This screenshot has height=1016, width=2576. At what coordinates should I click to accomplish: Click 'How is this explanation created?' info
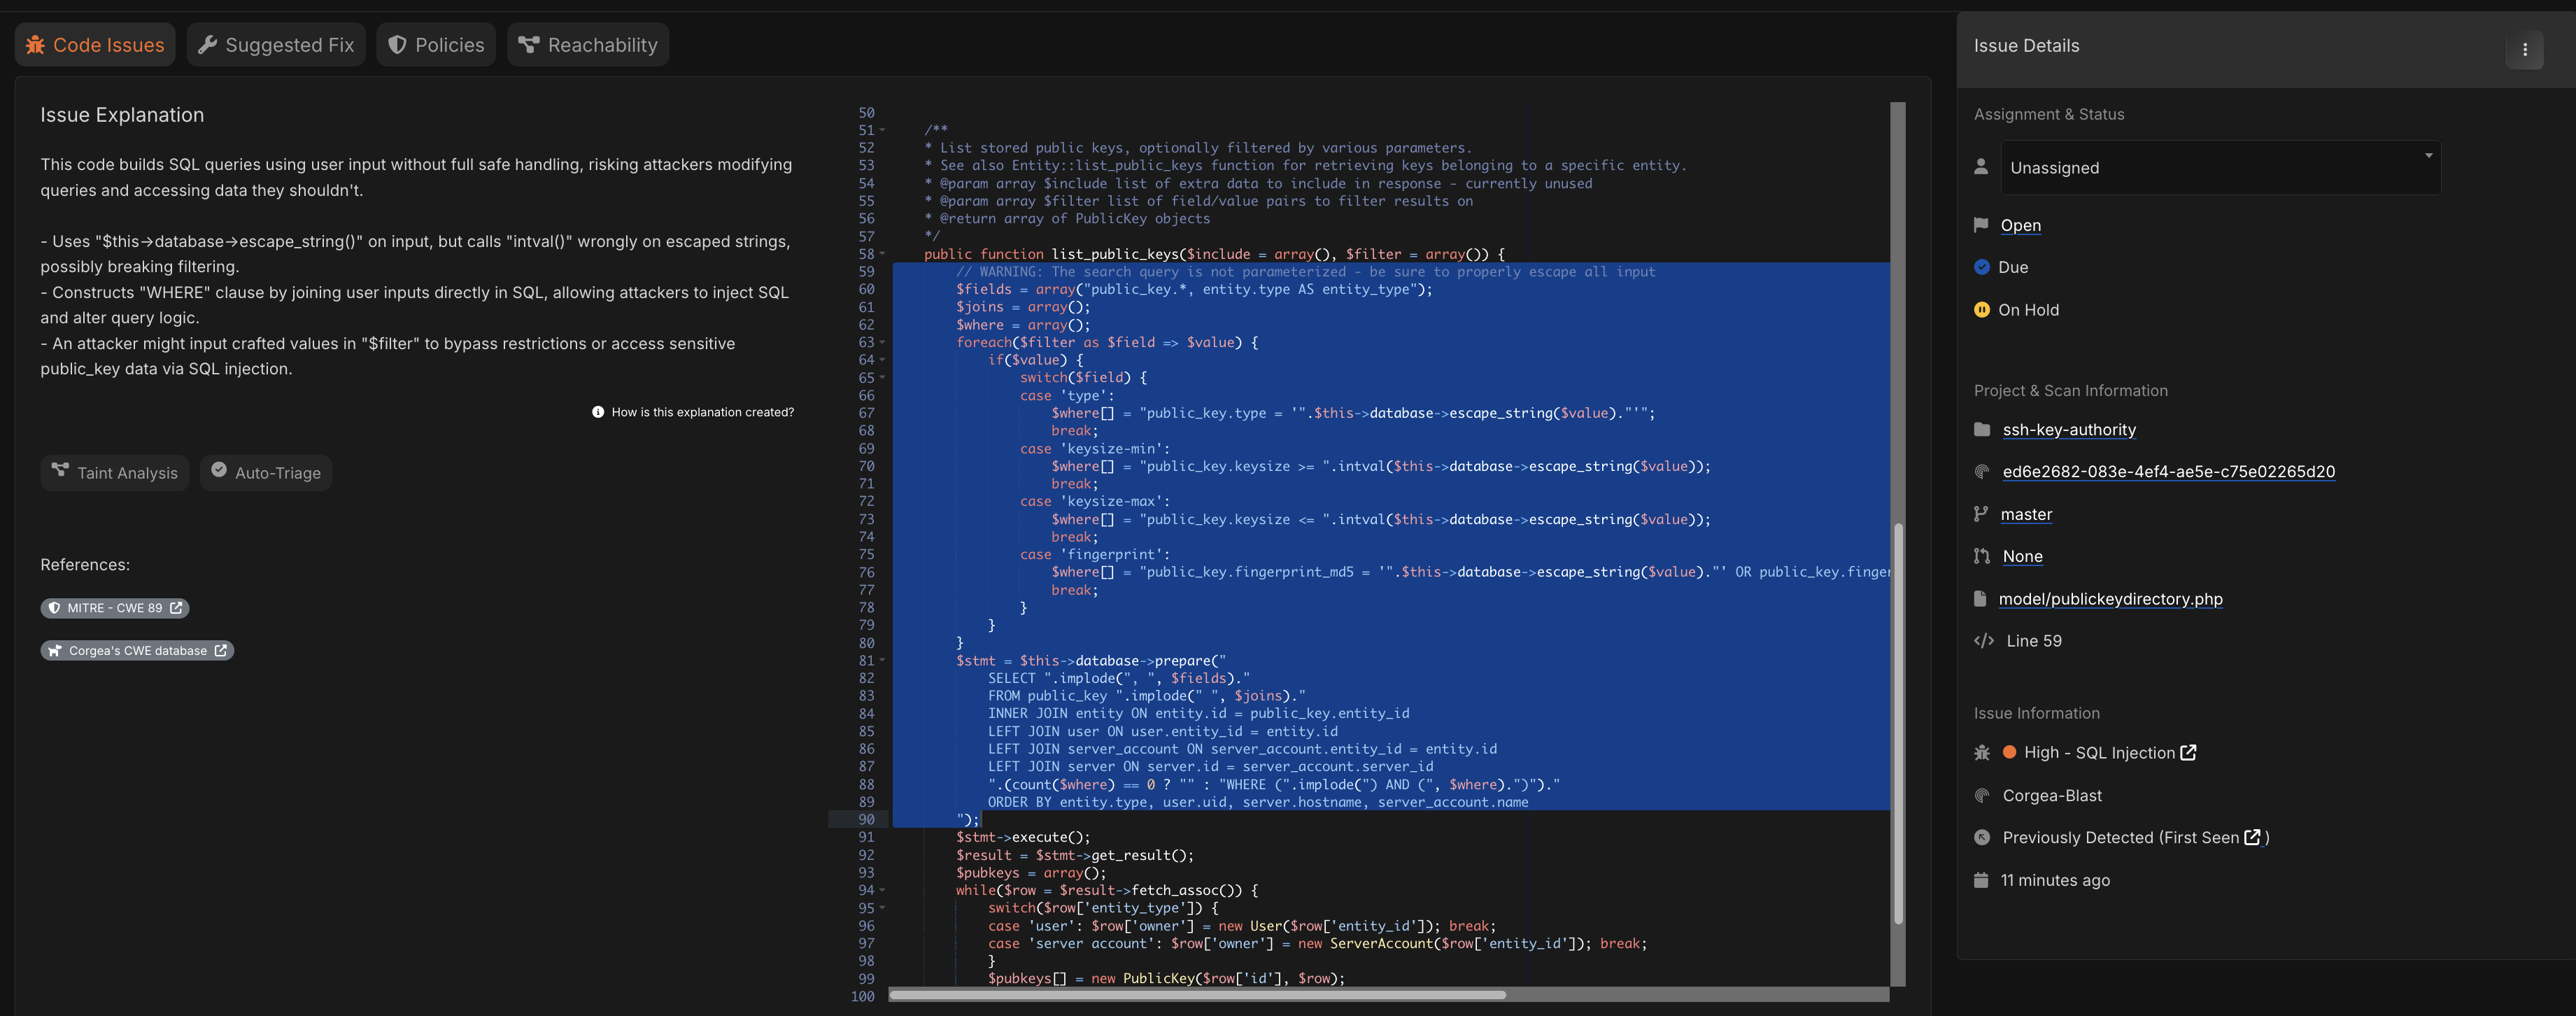[x=702, y=412]
